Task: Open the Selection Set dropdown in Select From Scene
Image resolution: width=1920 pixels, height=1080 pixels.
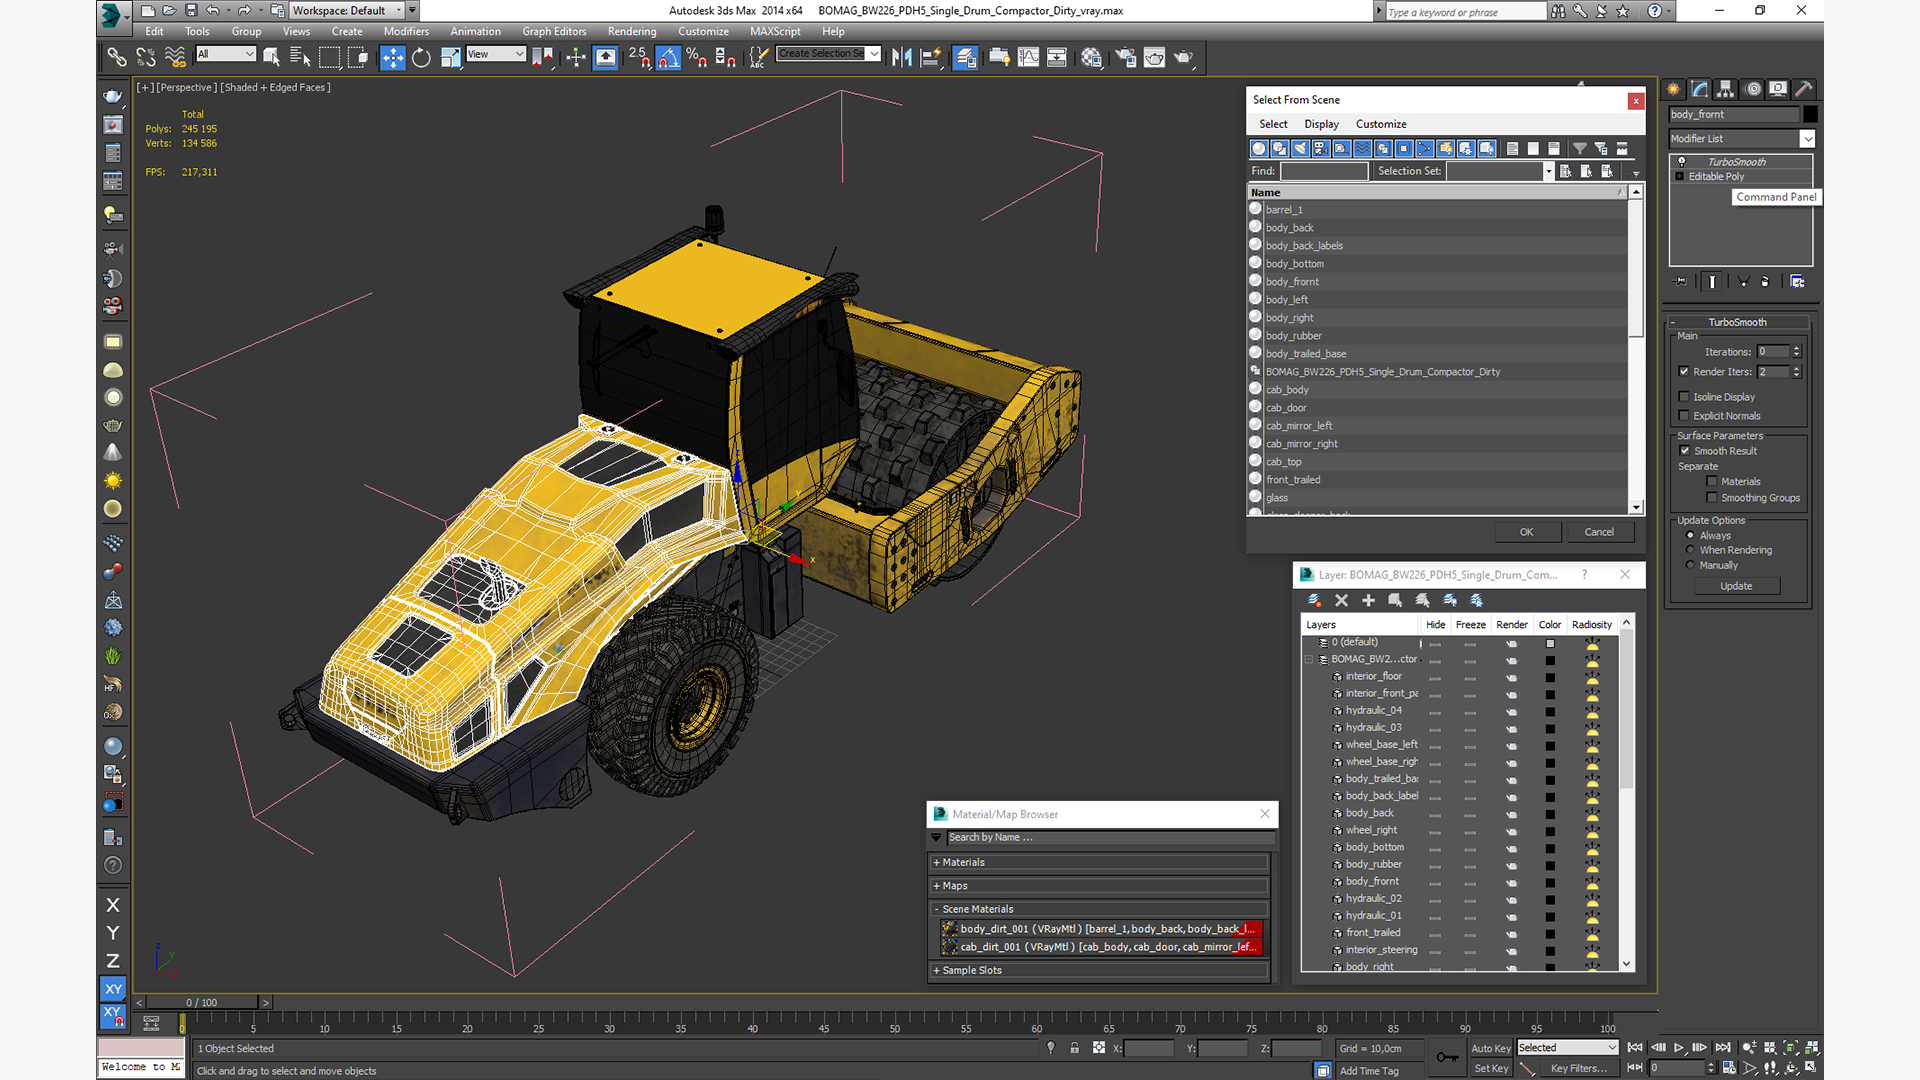Action: click(1548, 172)
